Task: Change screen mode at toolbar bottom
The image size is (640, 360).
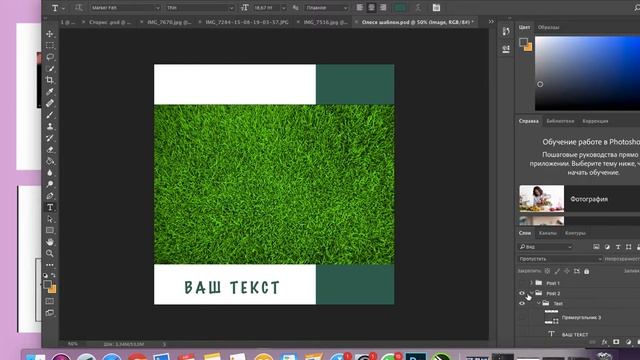Action: click(x=50, y=313)
